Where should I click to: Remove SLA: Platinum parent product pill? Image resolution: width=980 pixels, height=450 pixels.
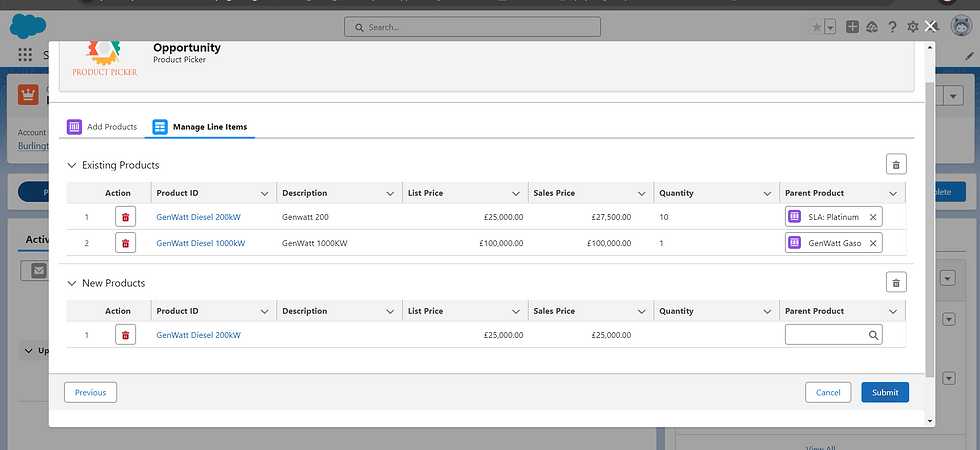(x=873, y=217)
